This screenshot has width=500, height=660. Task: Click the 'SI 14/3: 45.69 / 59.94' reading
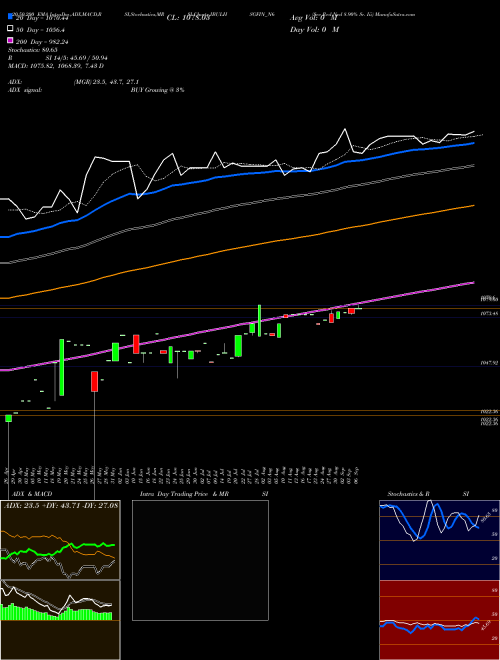coord(76,58)
